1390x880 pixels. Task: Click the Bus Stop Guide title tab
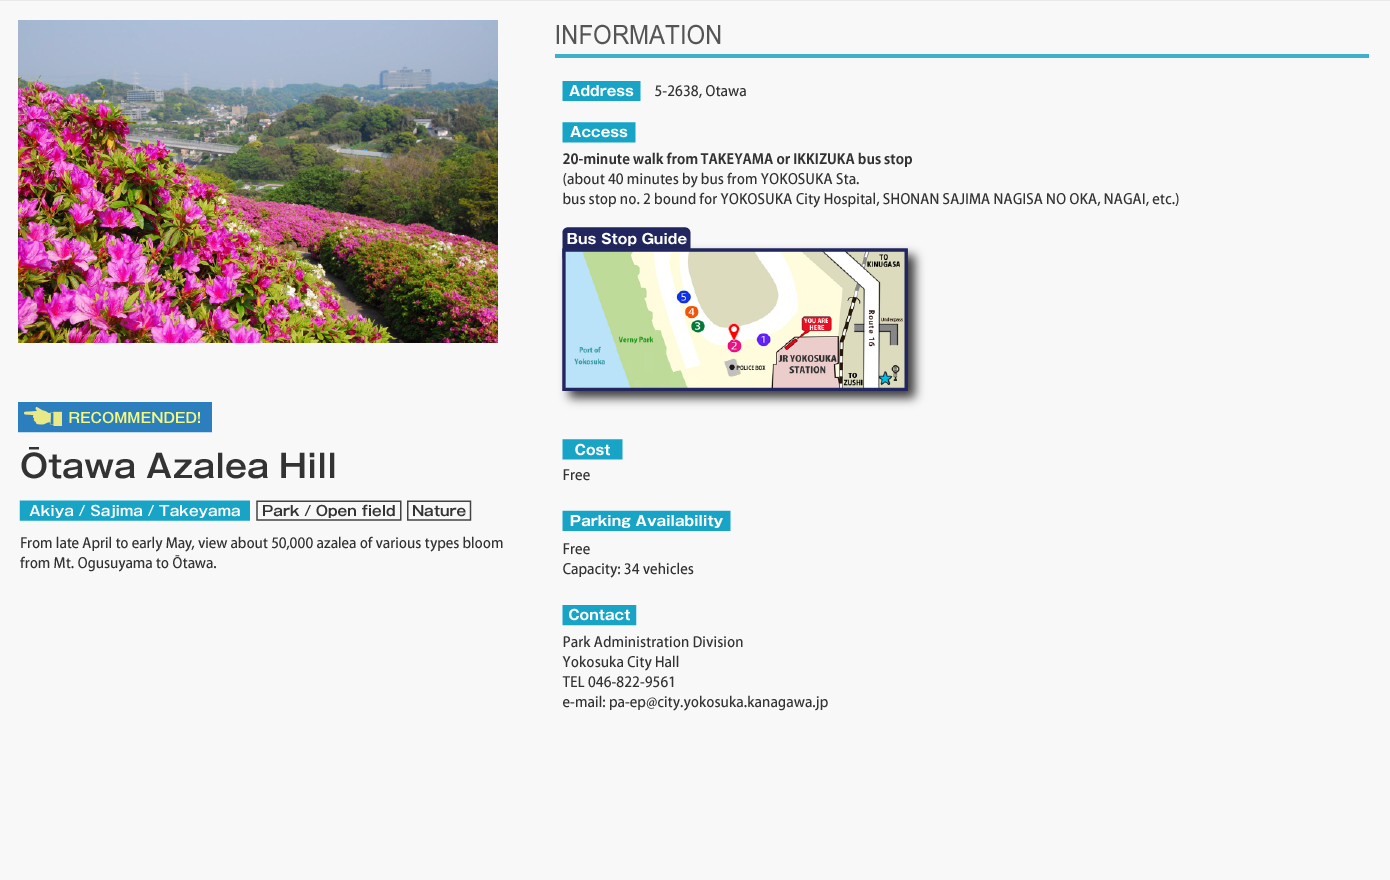click(627, 239)
